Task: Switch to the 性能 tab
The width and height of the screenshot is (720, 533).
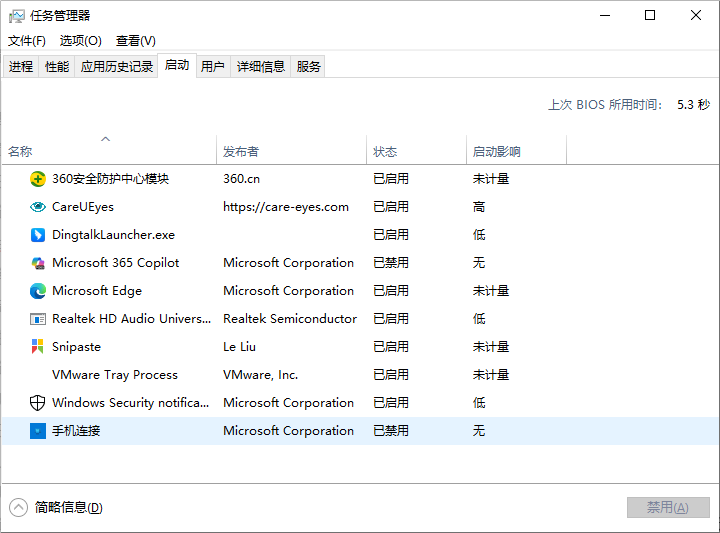Action: click(57, 67)
